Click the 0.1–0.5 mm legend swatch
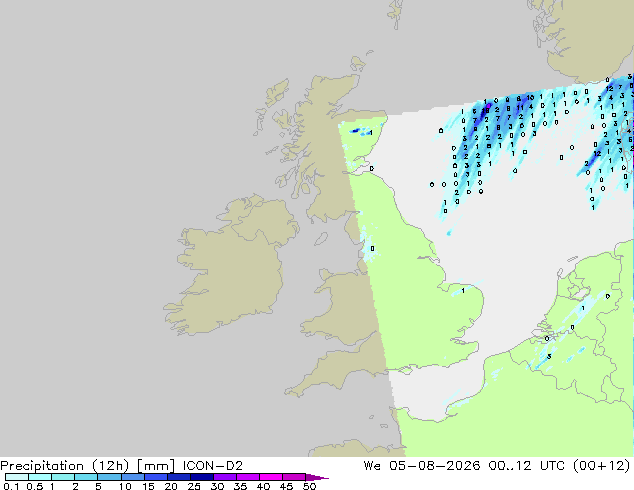Screen dimensions: 634x490 [17, 477]
